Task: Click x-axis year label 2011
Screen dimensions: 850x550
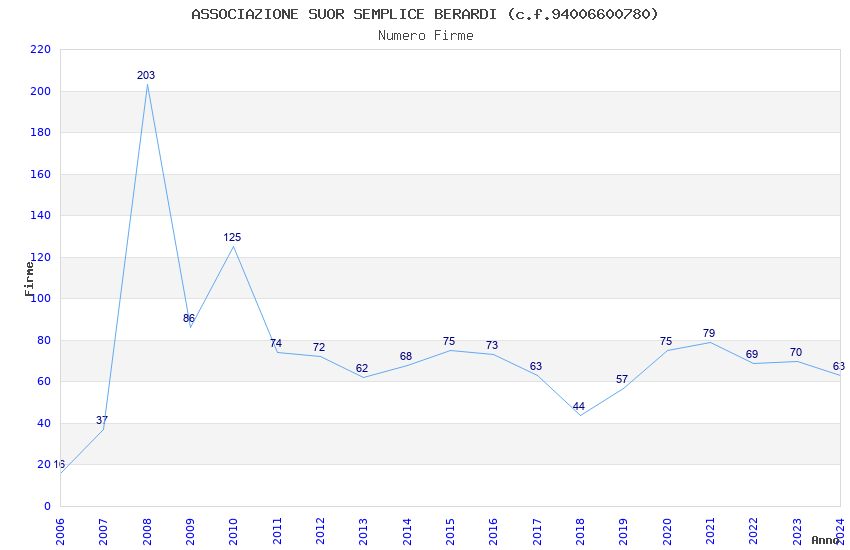Action: pyautogui.click(x=277, y=531)
